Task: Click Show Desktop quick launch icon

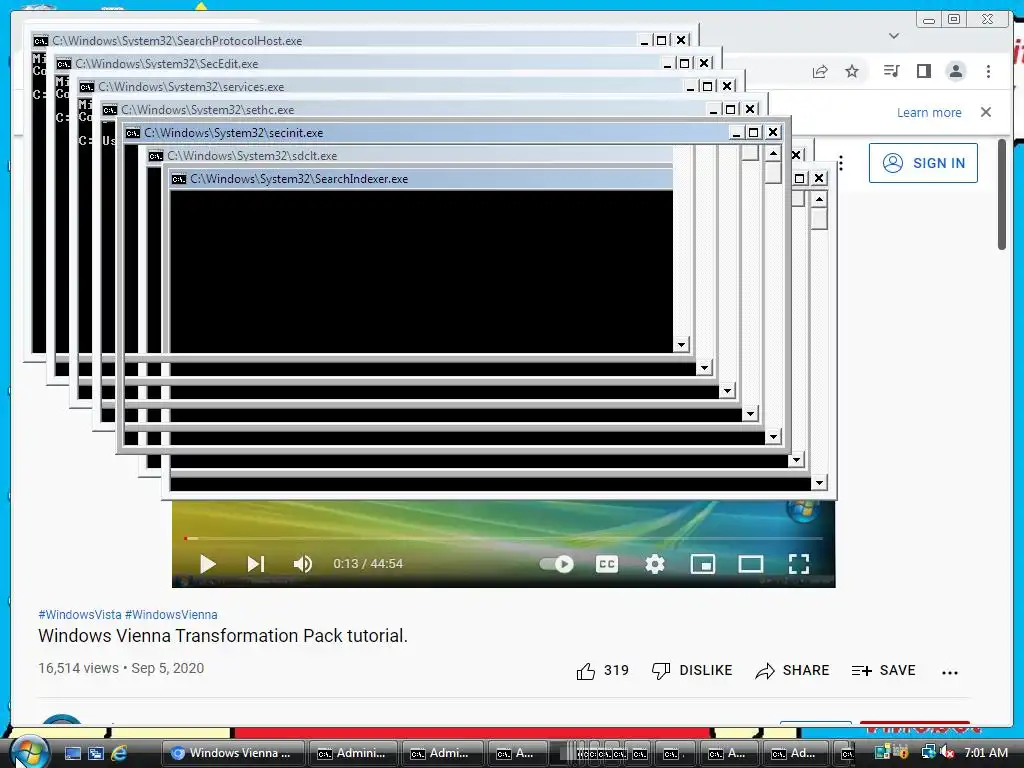Action: point(72,753)
